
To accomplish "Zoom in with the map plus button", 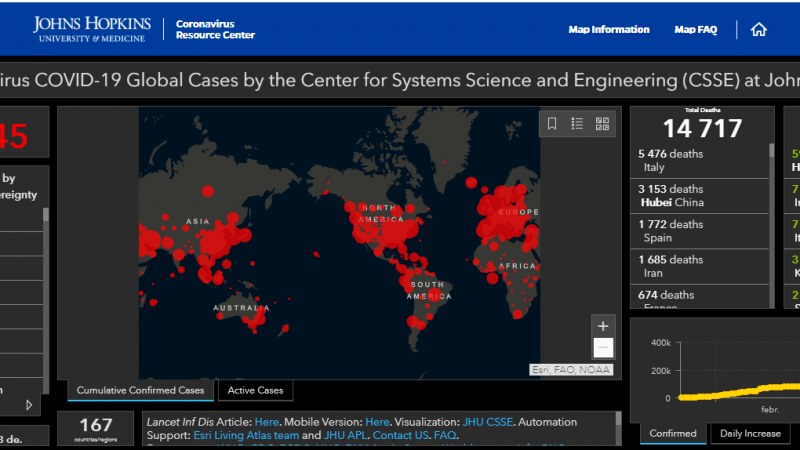I will point(603,326).
